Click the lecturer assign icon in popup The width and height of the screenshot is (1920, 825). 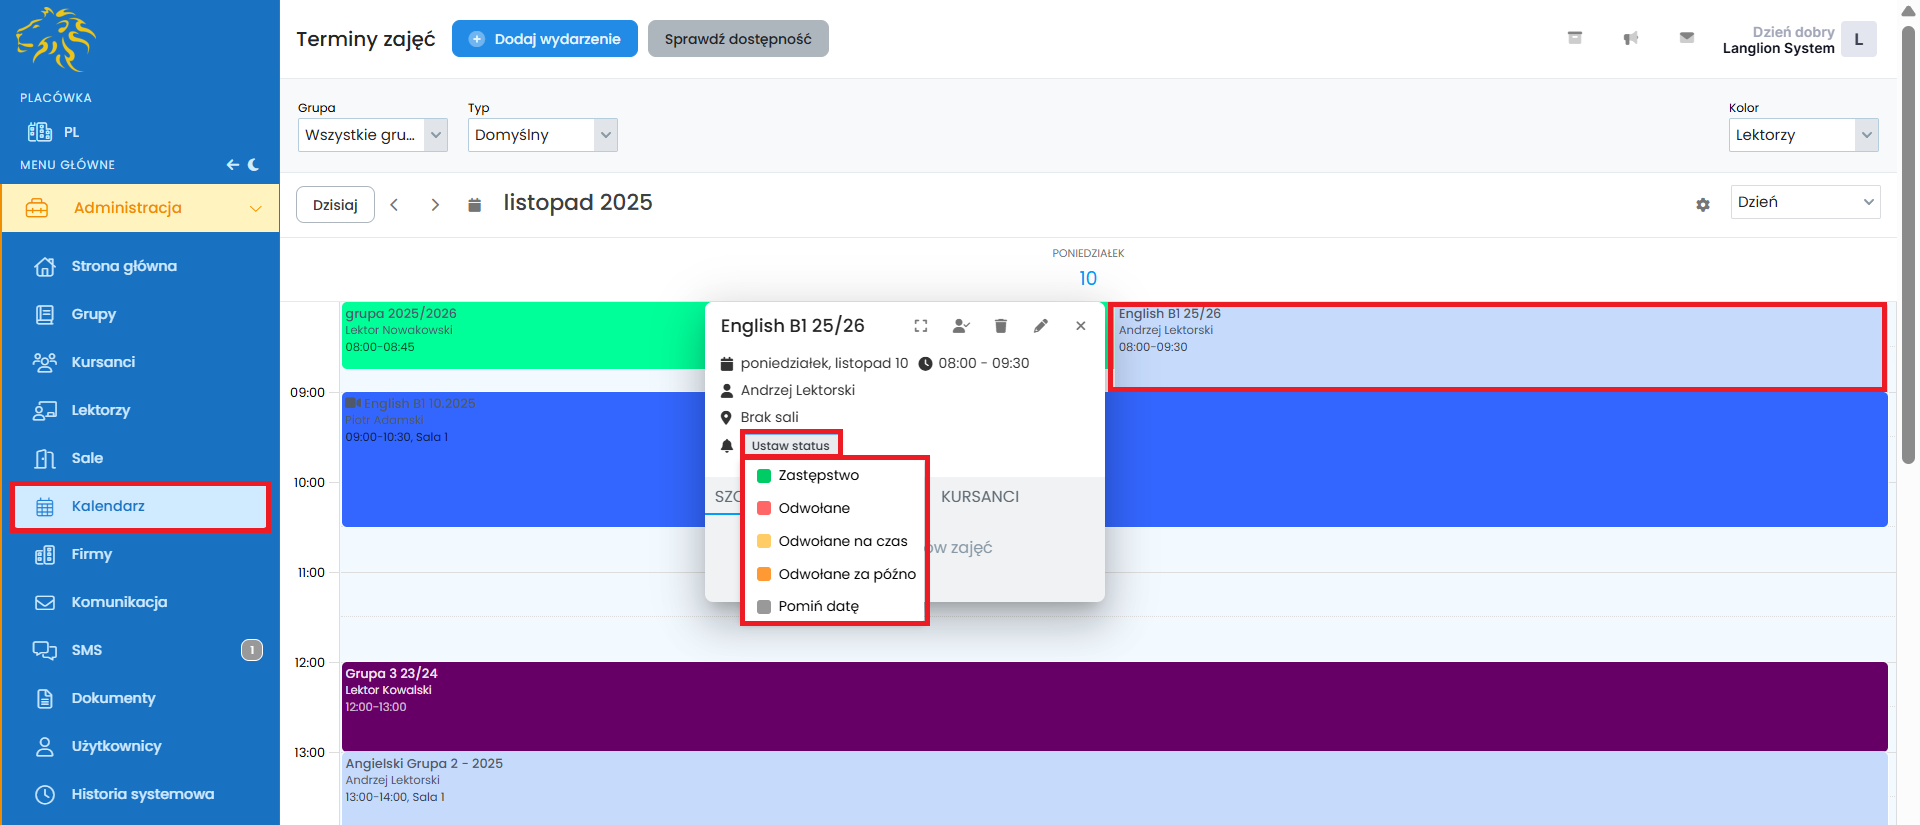click(x=961, y=326)
